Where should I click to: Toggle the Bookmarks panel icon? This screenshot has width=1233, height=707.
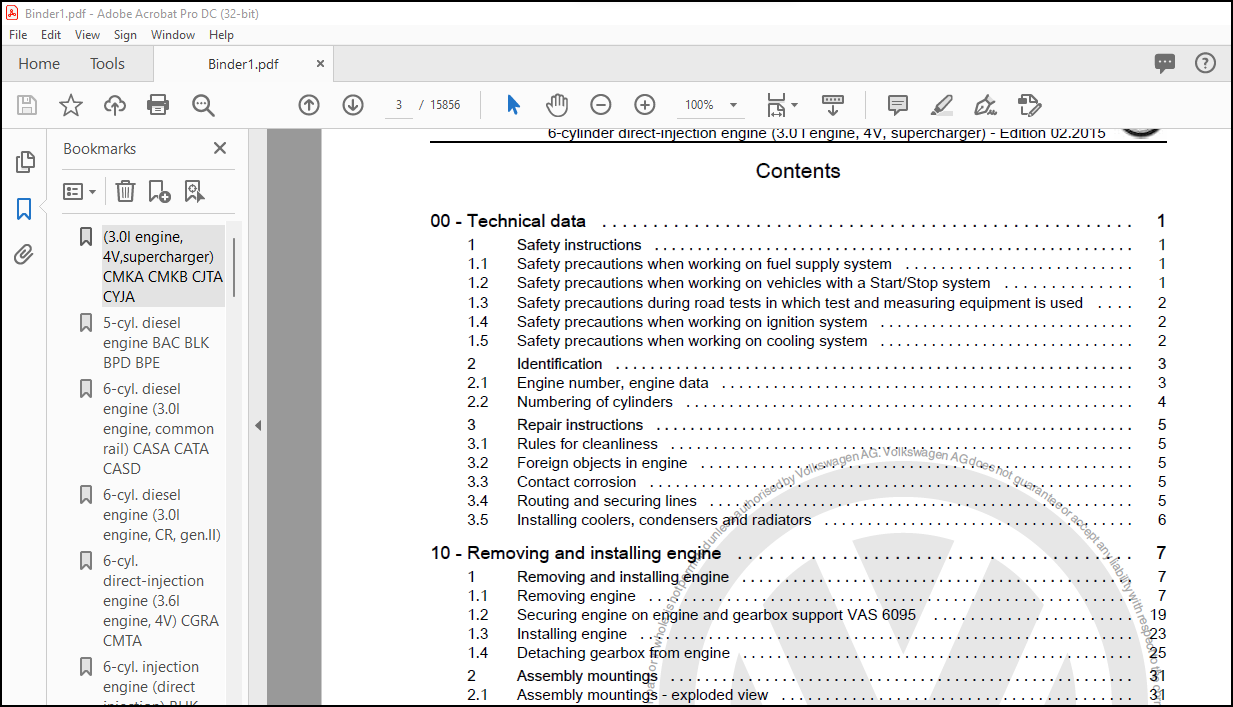[24, 209]
